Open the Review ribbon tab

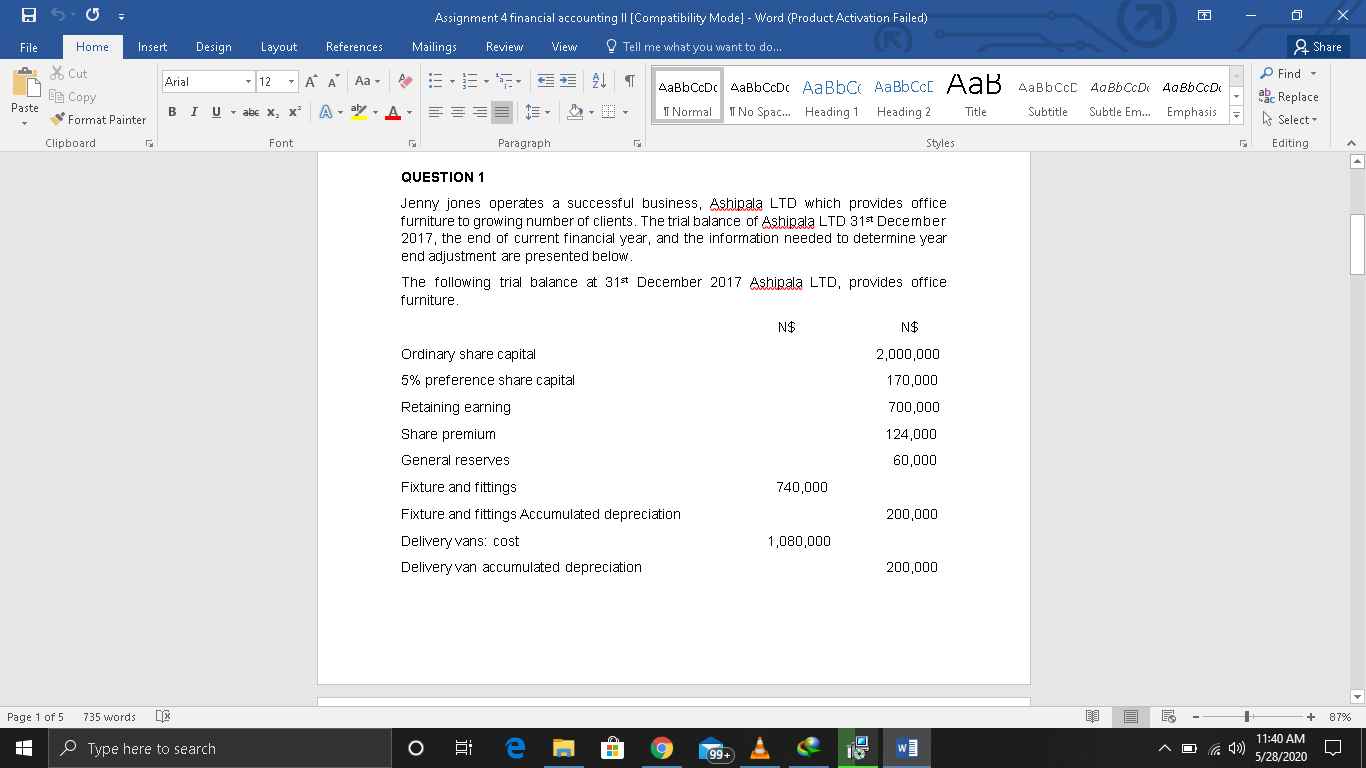pyautogui.click(x=504, y=46)
